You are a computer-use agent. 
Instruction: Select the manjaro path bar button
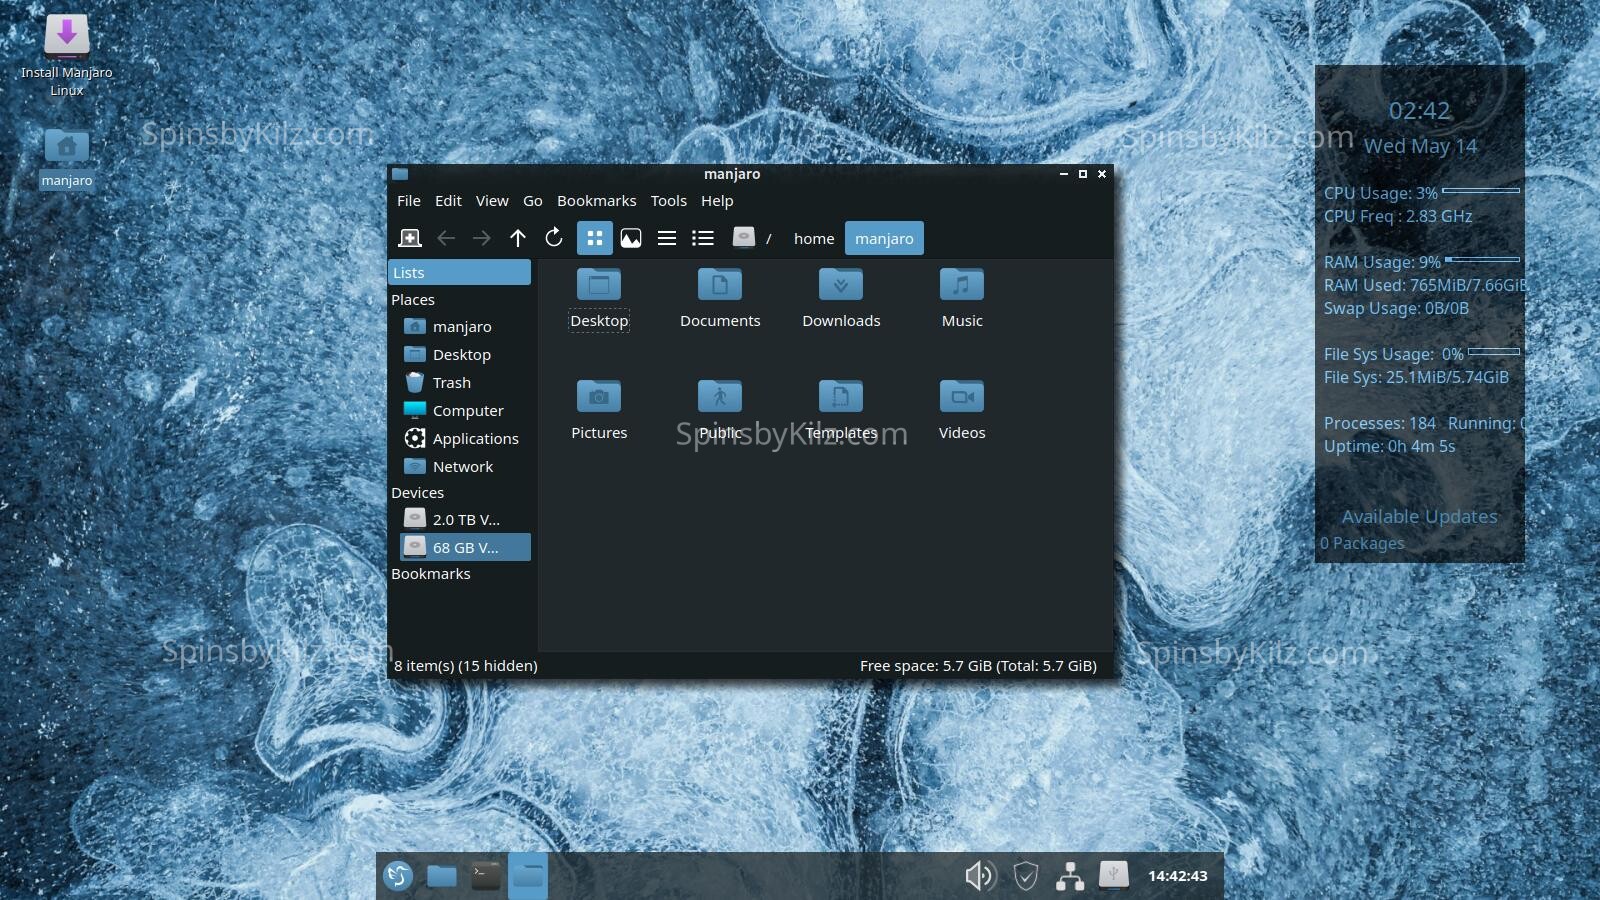click(884, 238)
